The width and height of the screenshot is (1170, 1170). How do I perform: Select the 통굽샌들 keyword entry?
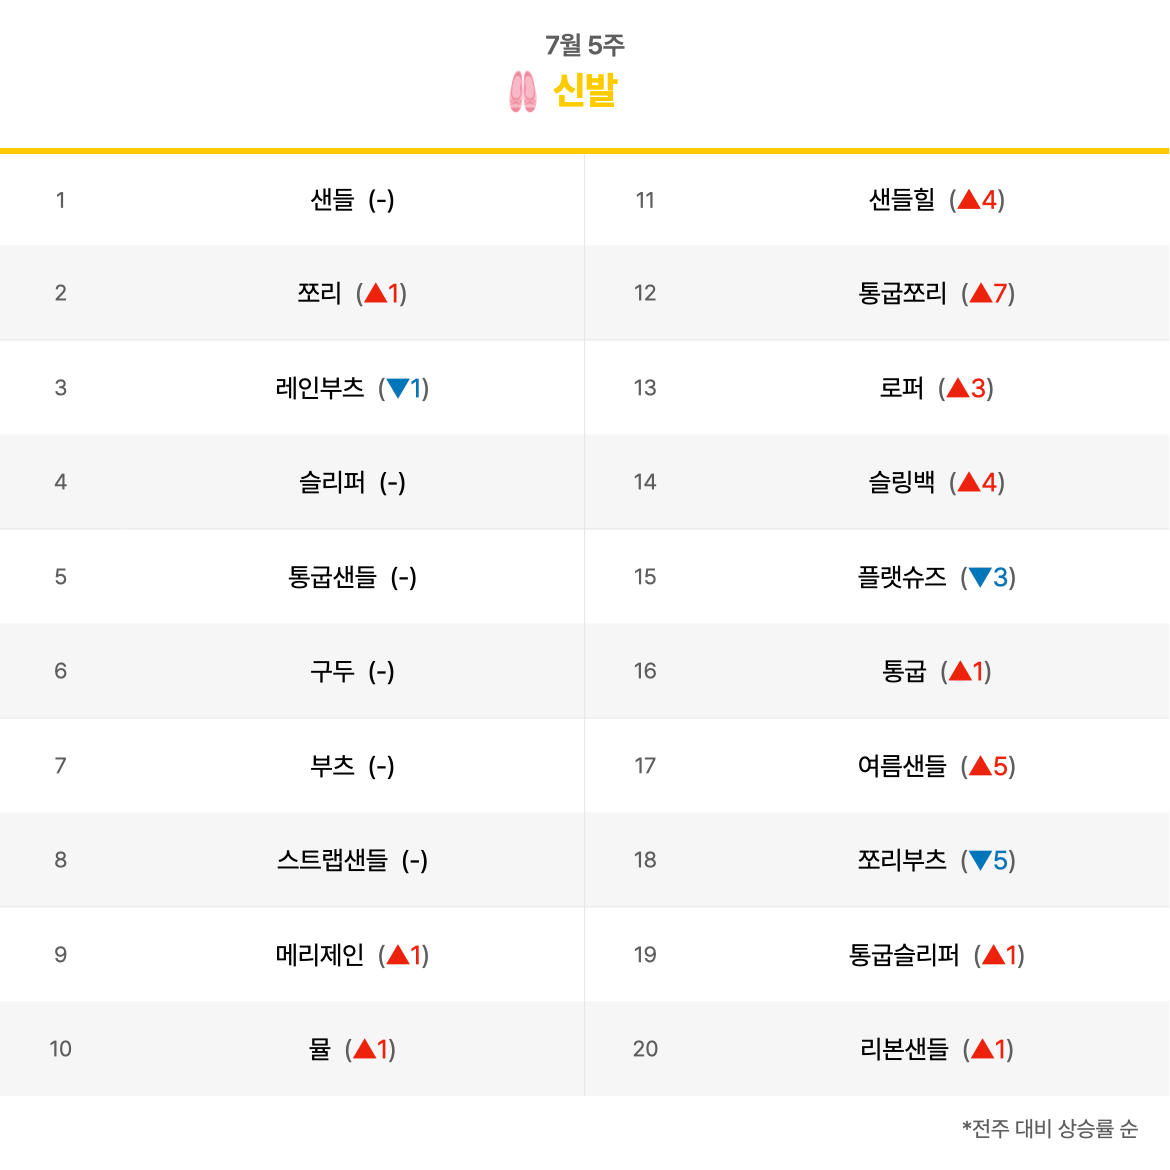(x=332, y=577)
